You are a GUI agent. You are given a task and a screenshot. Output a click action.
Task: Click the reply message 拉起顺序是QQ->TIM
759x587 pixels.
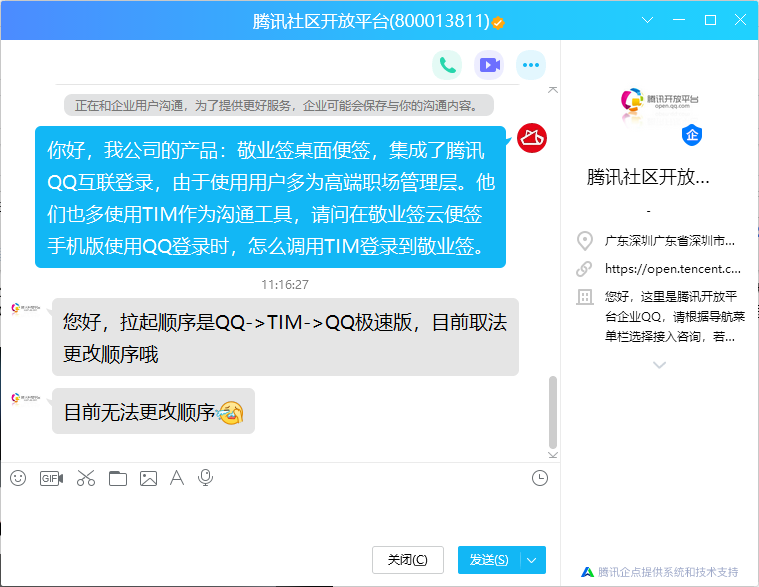[285, 337]
